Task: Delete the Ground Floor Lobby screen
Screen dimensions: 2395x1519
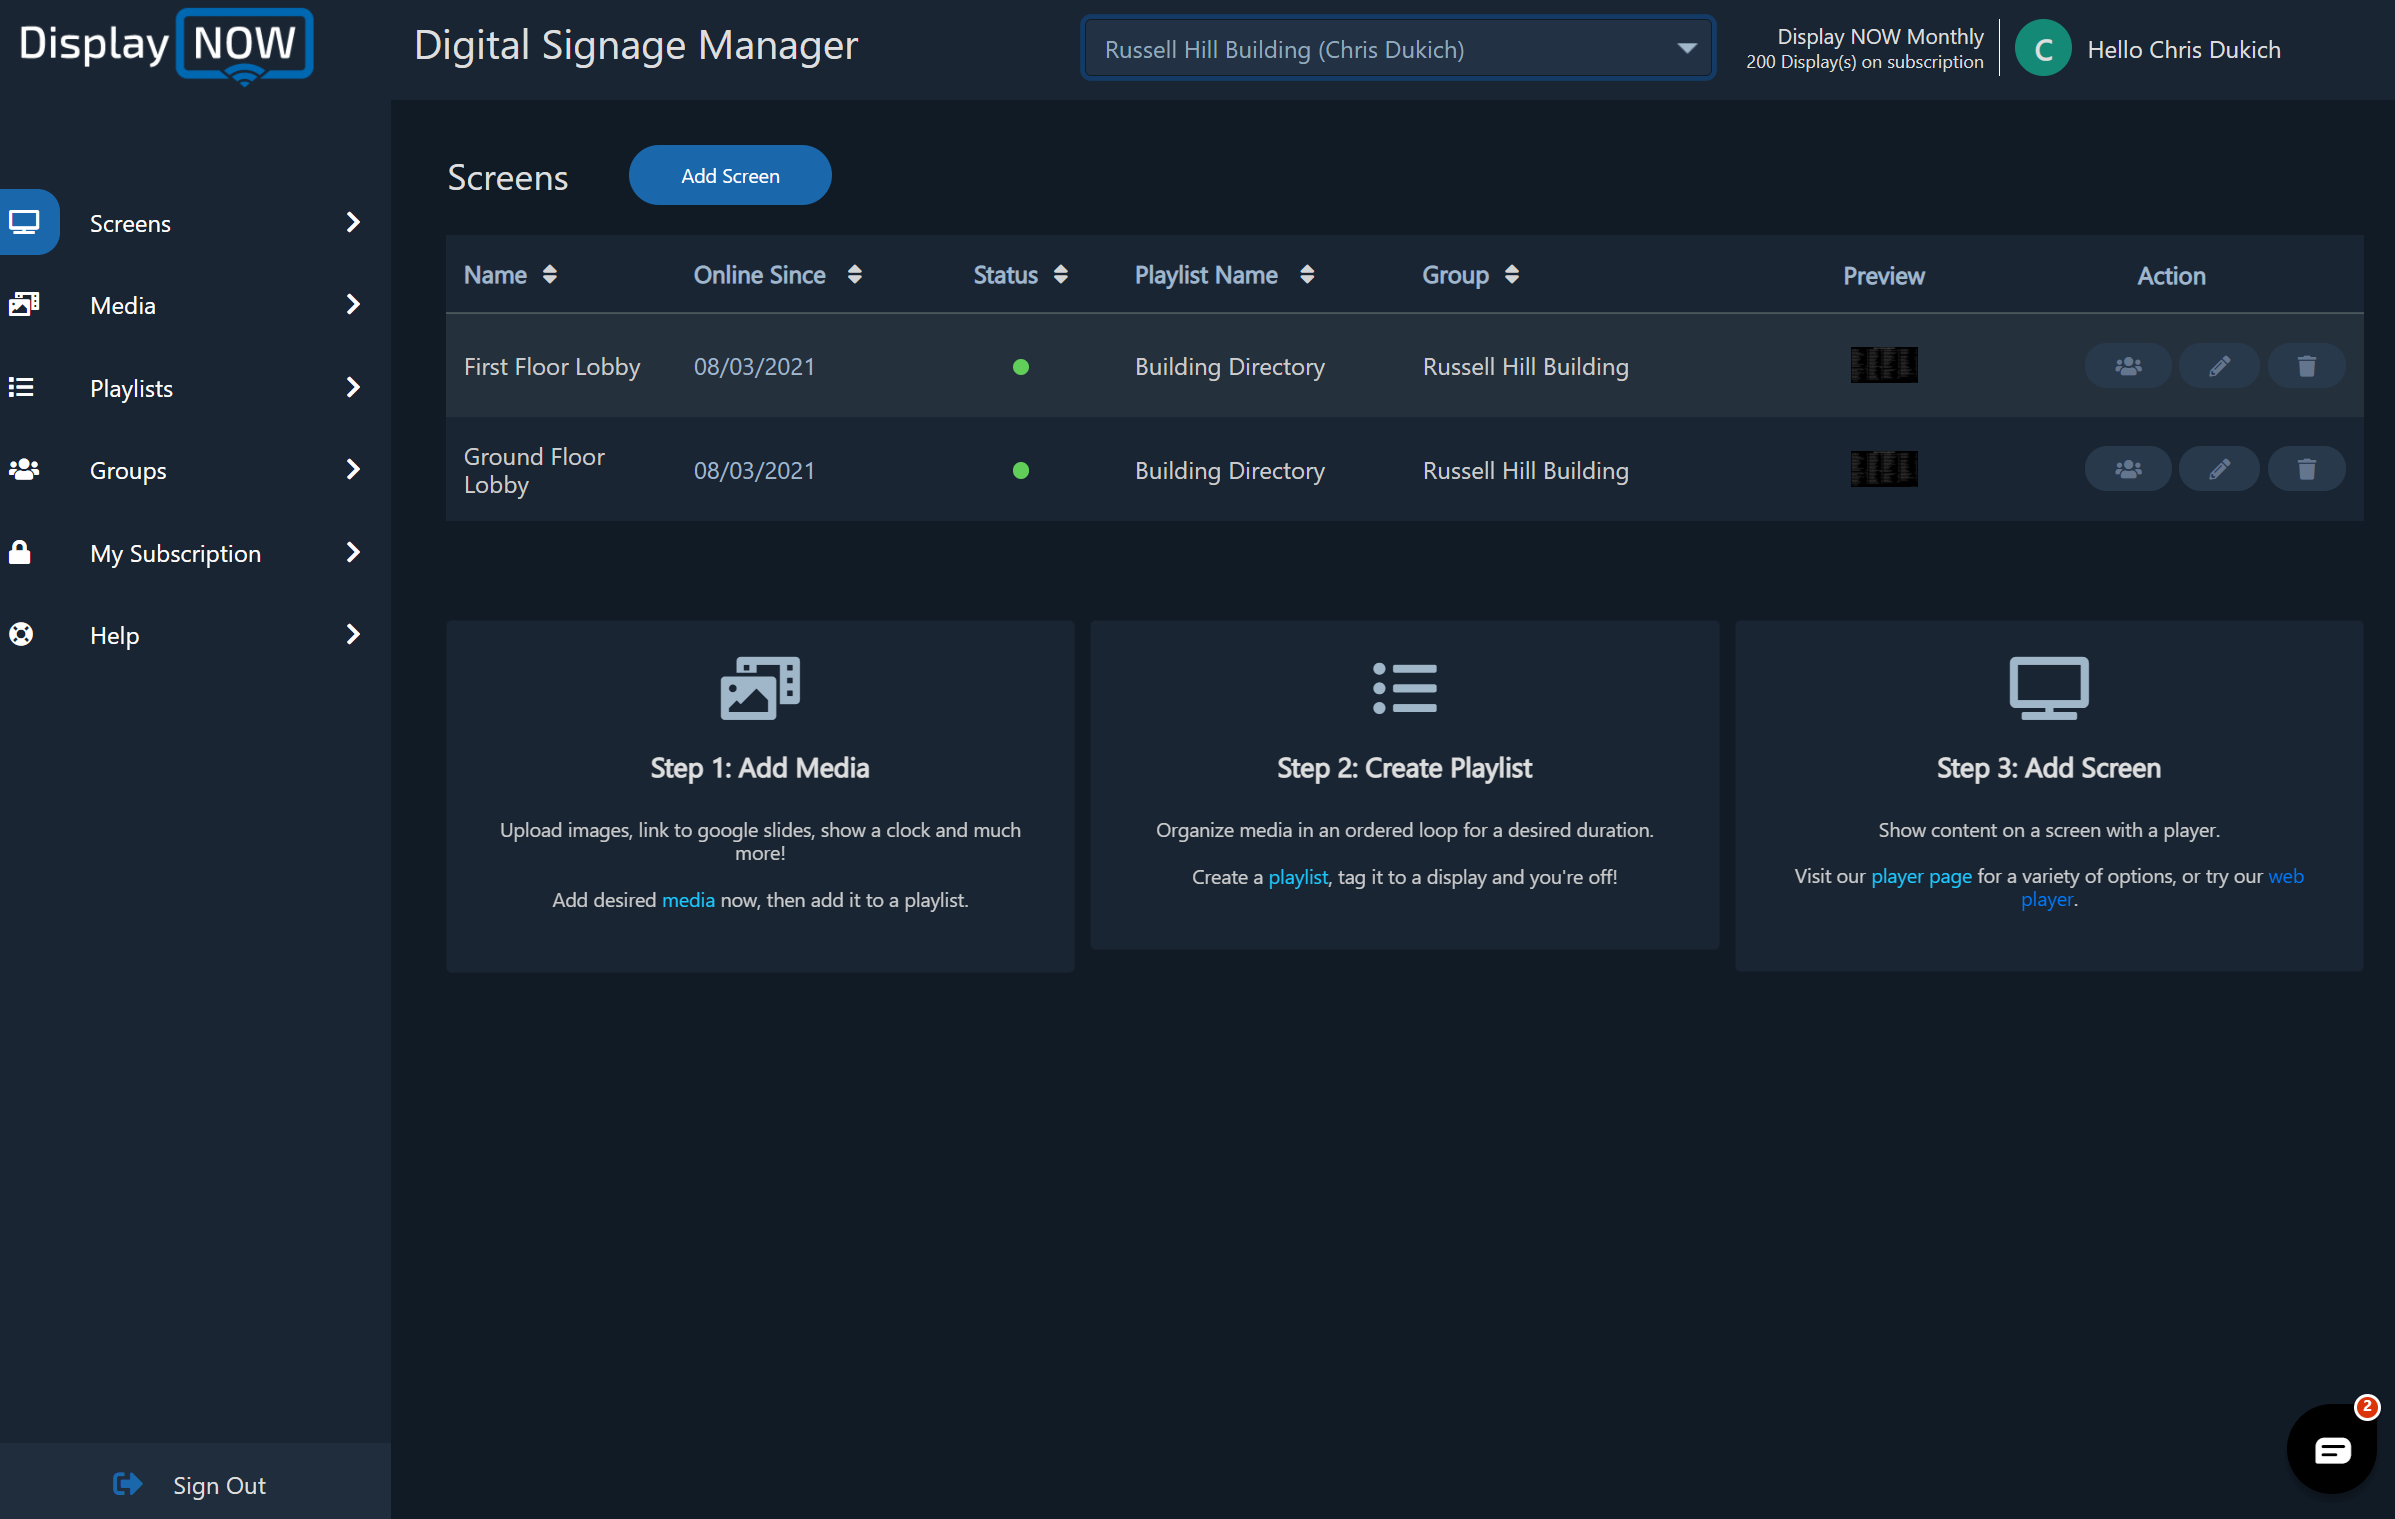Action: (2306, 469)
